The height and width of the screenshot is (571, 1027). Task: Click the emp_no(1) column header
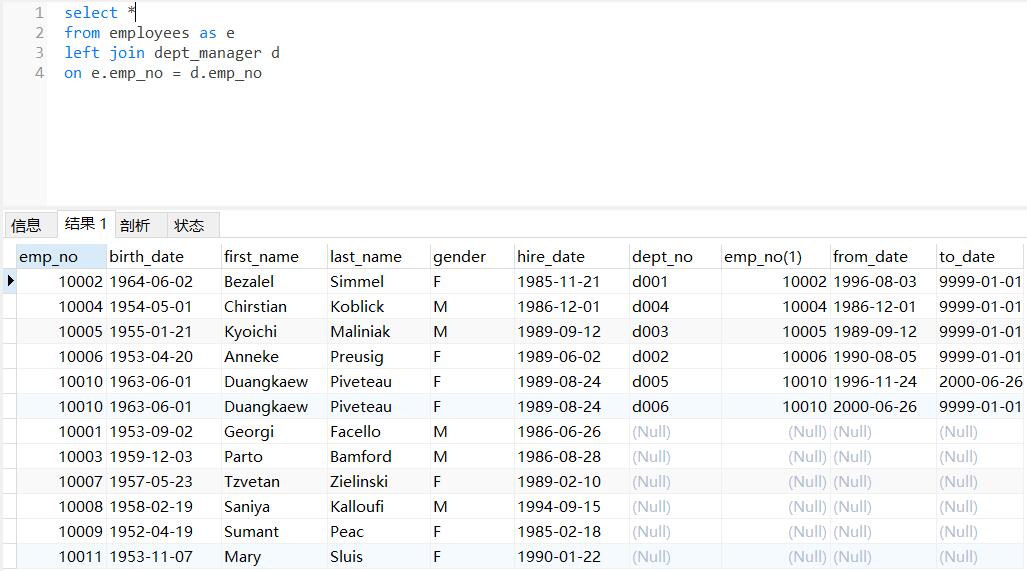click(x=763, y=256)
